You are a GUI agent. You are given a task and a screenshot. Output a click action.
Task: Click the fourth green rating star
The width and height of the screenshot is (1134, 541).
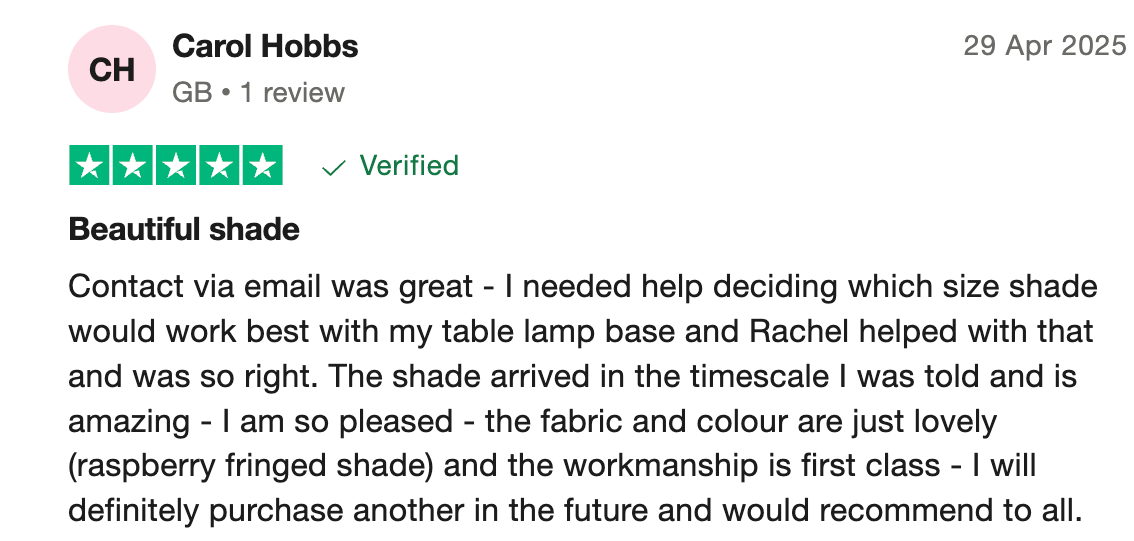[218, 166]
